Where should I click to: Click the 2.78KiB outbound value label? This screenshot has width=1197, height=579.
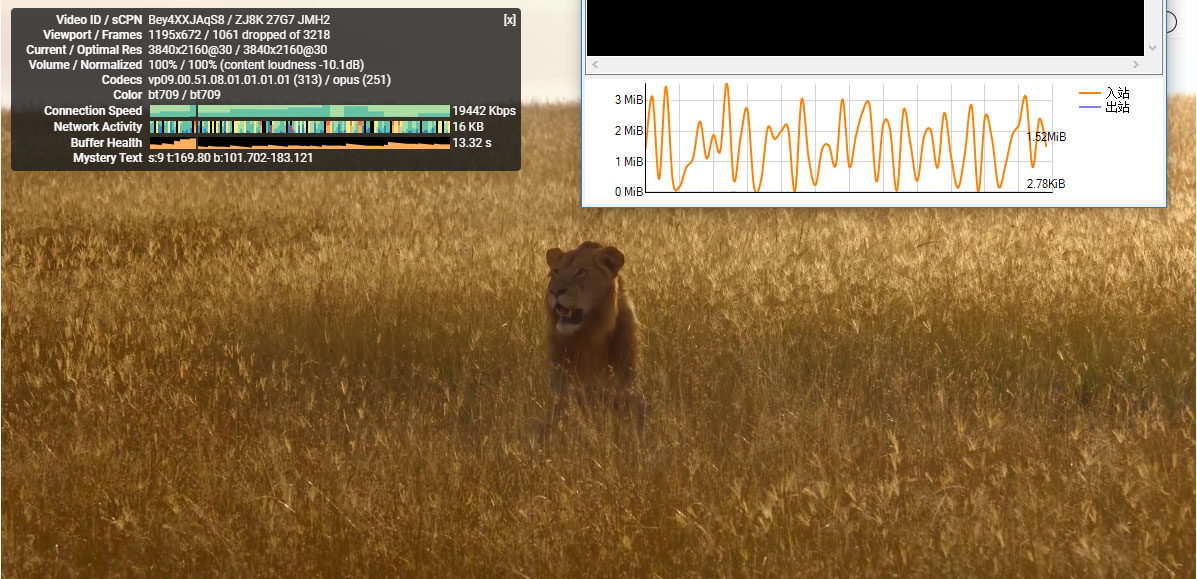coord(1046,184)
